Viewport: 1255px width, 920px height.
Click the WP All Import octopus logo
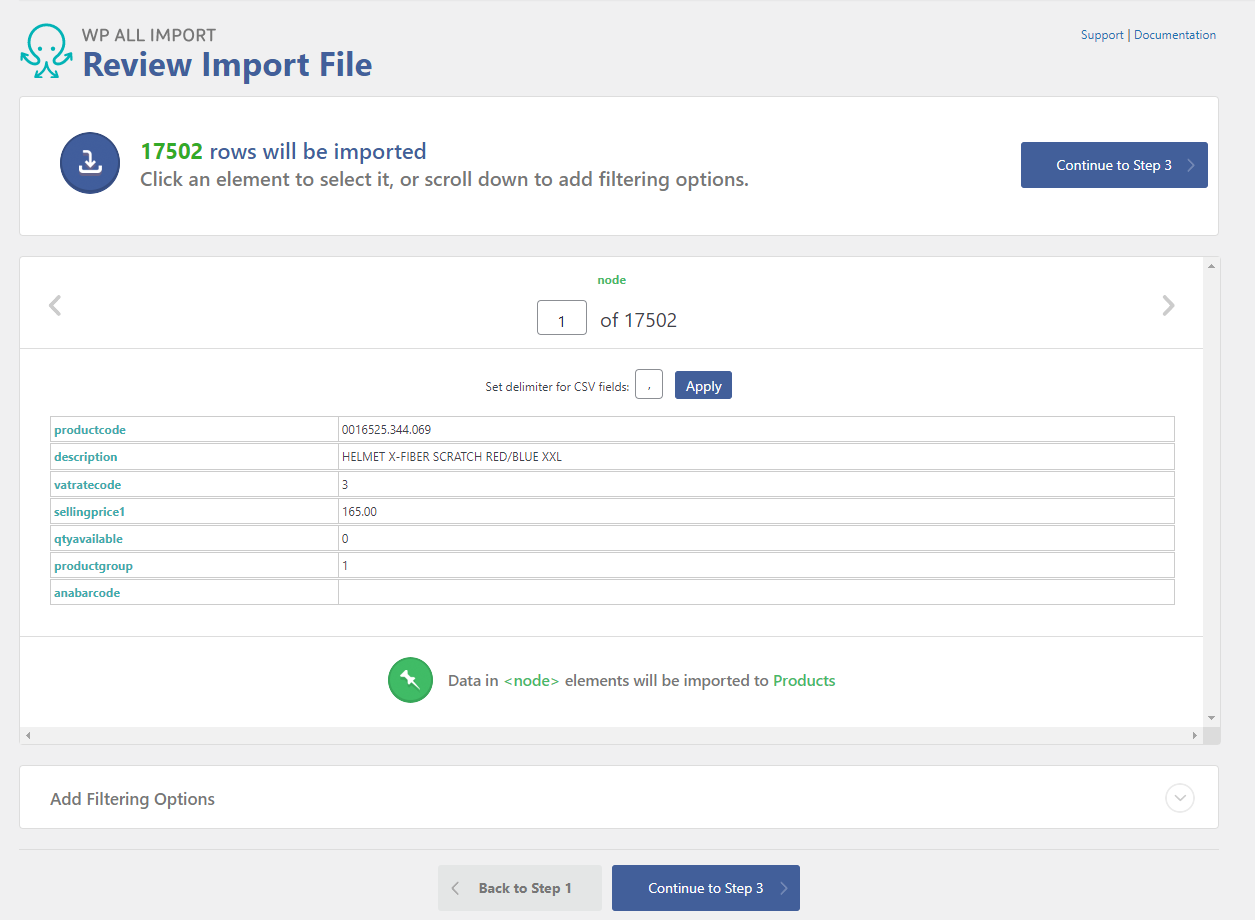(x=46, y=52)
